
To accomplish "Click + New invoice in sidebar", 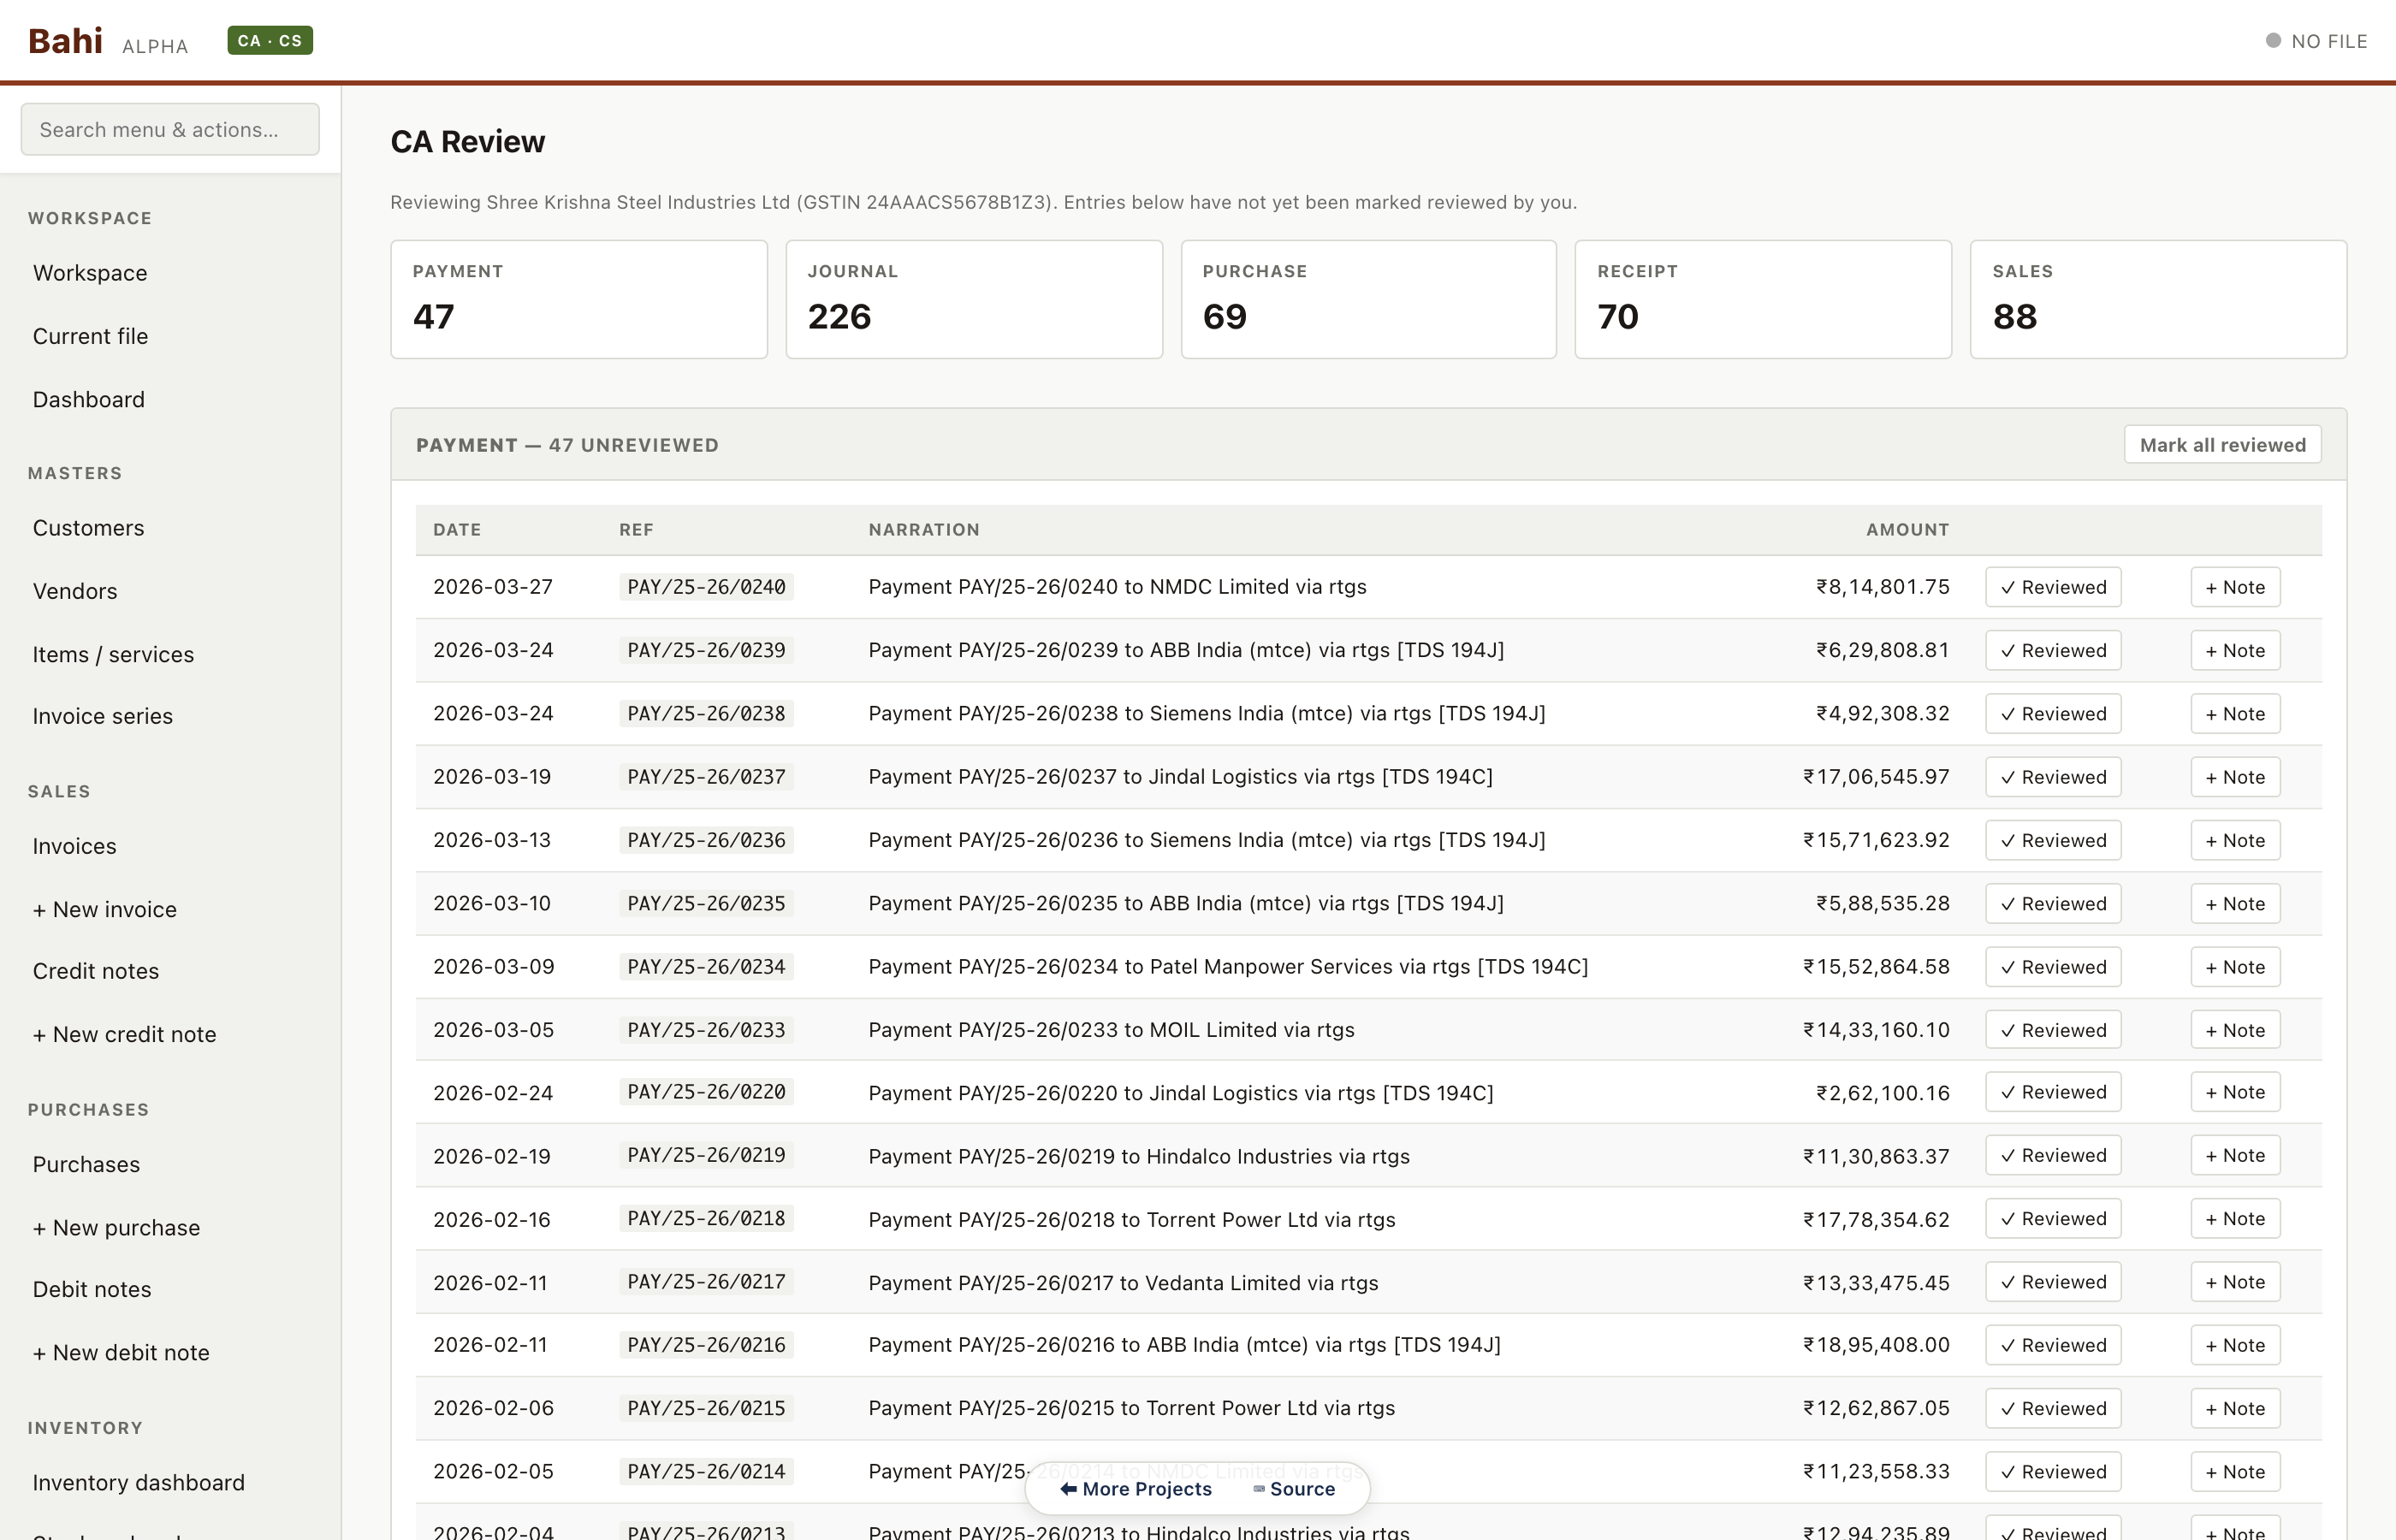I will (x=104, y=908).
